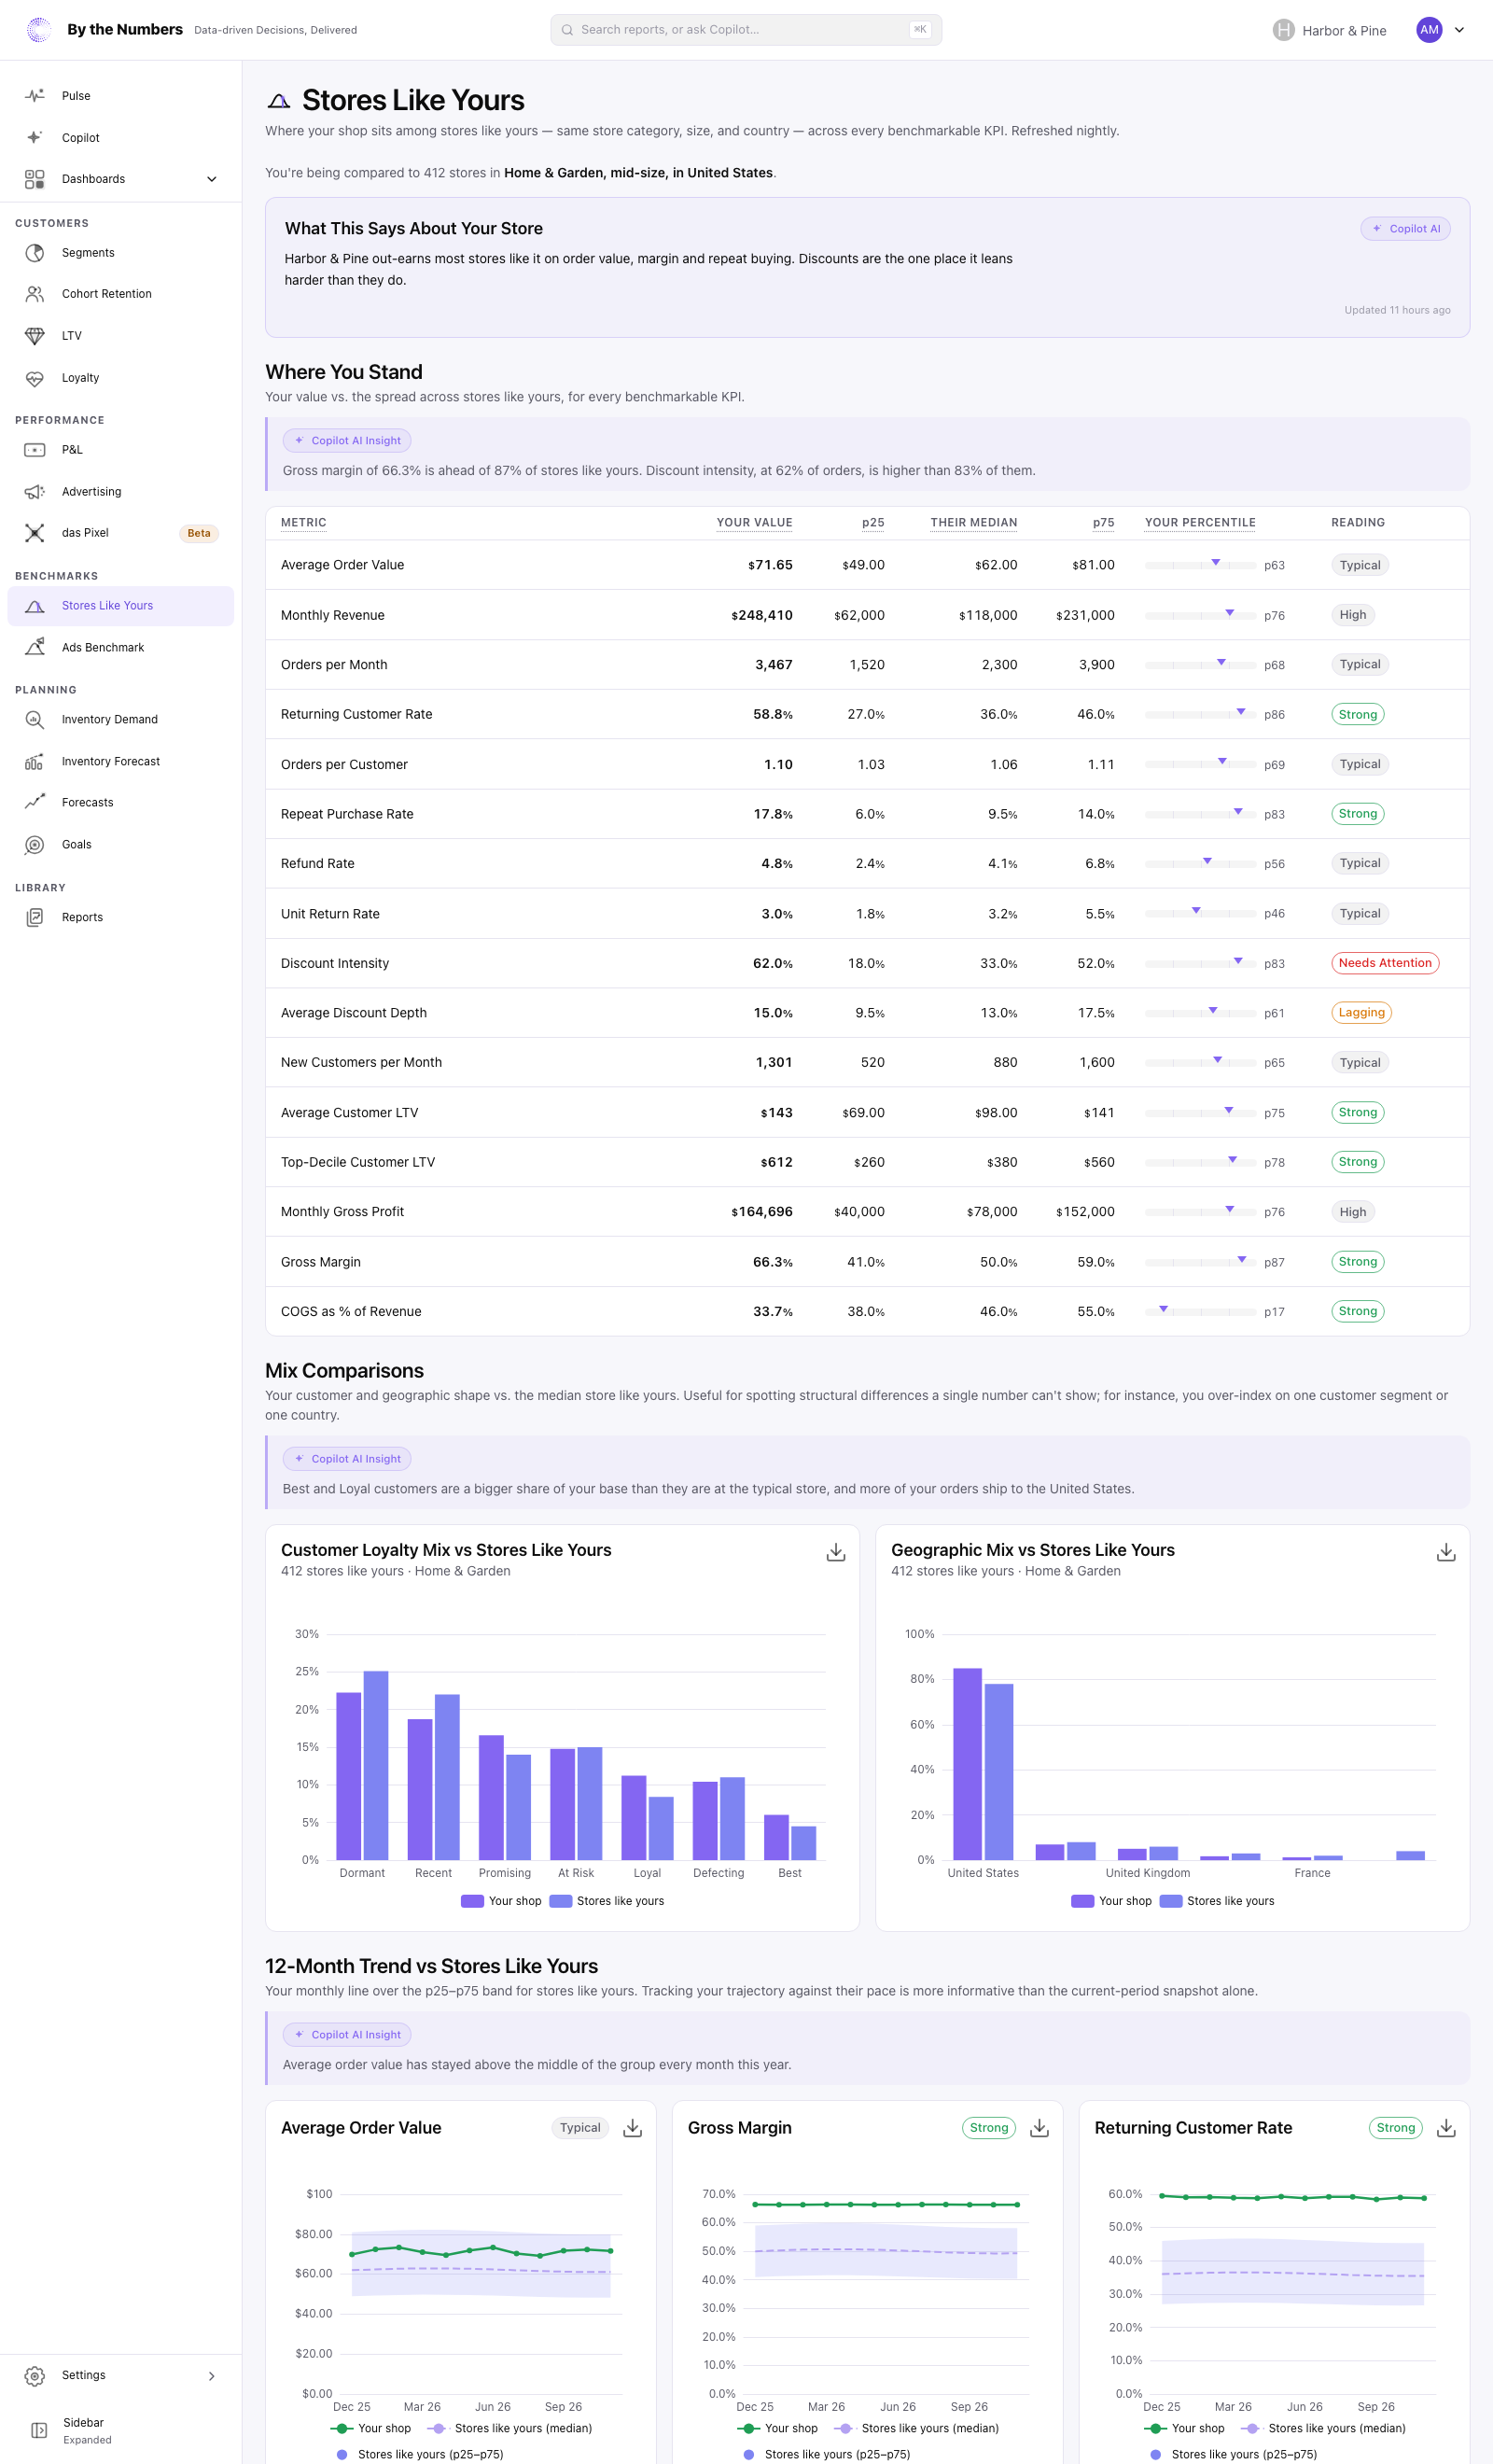This screenshot has height=2464, width=1493.
Task: Expand the Settings arrow
Action: [212, 2375]
